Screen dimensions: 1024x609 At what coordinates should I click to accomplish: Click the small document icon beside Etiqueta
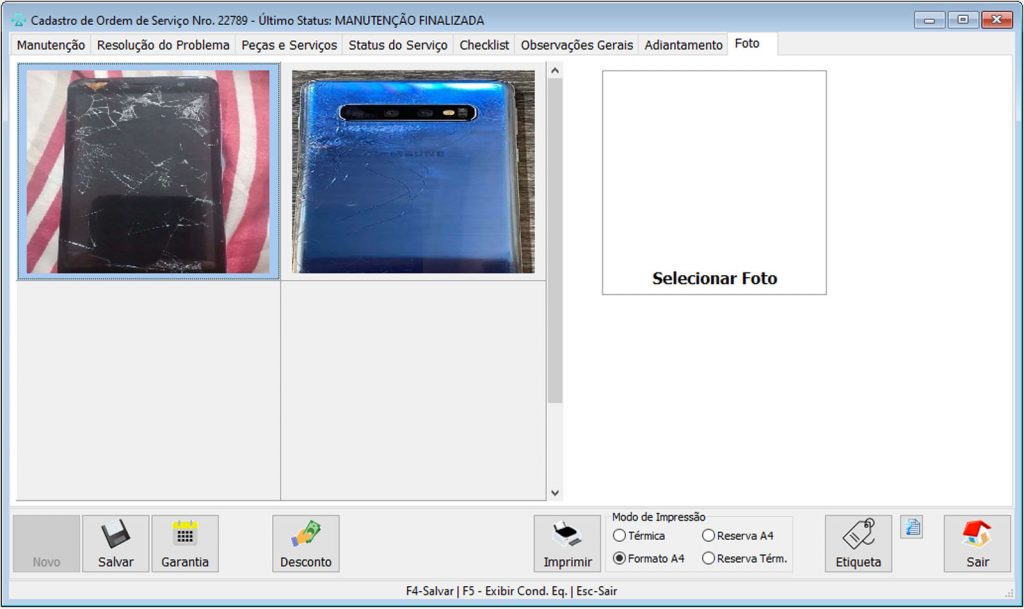[911, 528]
